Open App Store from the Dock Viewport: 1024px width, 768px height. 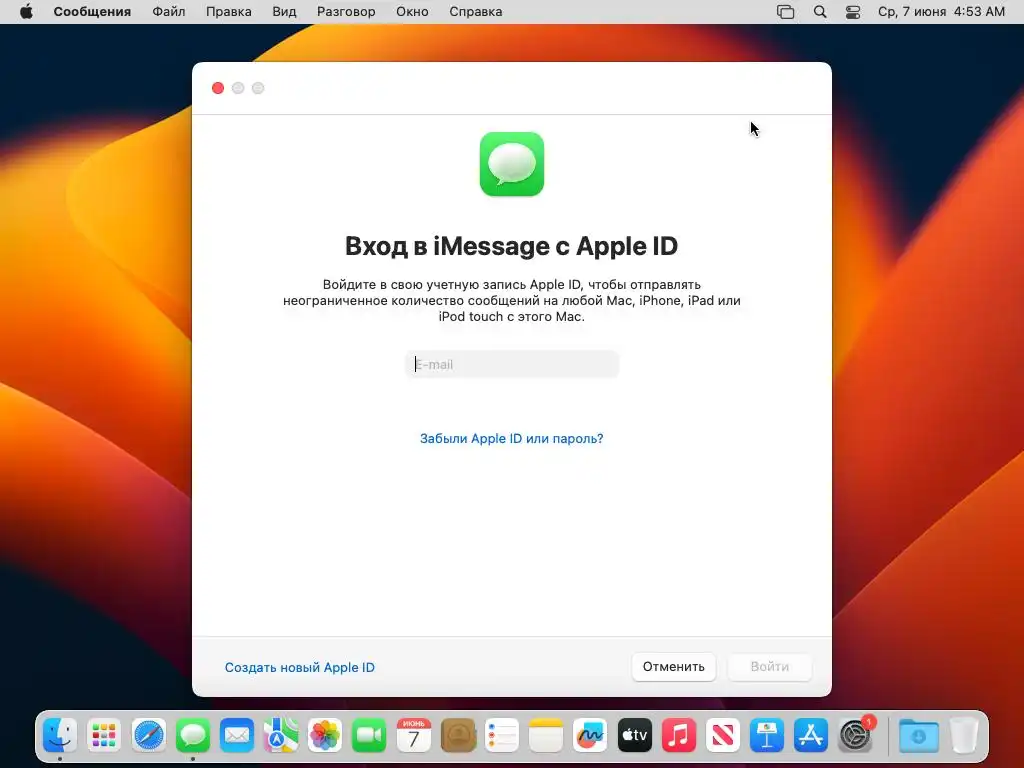pos(811,735)
